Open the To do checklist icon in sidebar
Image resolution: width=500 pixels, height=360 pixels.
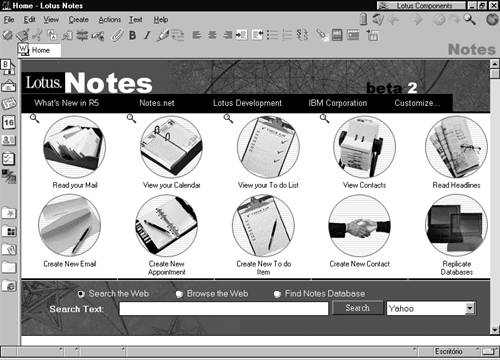click(9, 159)
